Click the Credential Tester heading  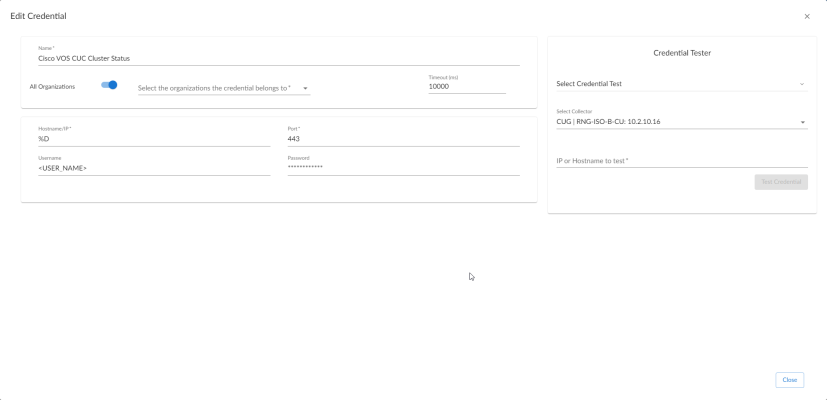click(682, 53)
